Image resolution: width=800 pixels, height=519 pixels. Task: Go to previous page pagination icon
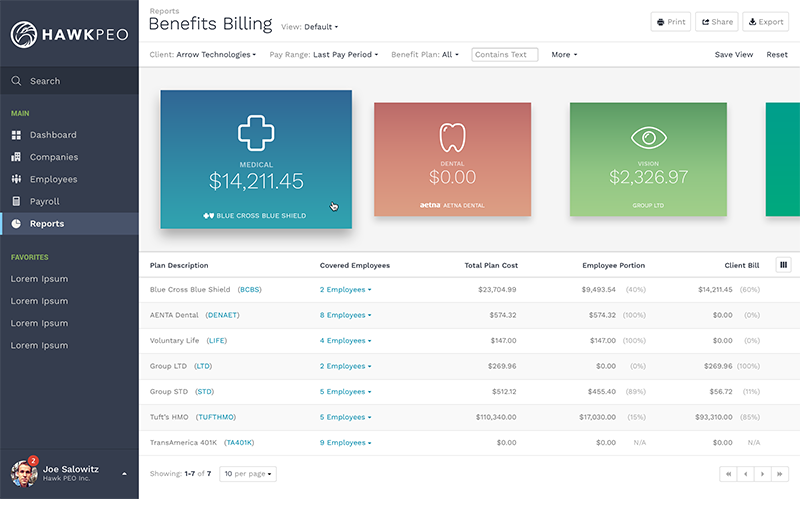coord(745,474)
